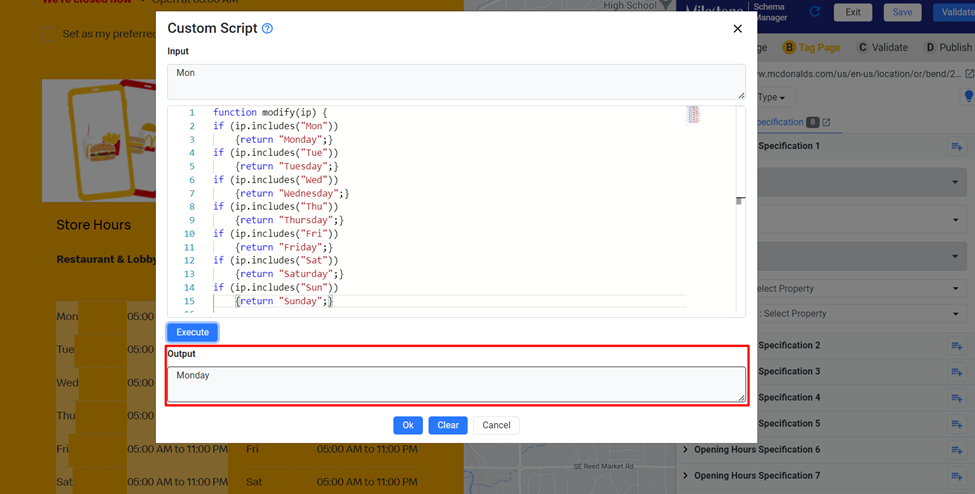Click the Restaurant & Lobby label
The height and width of the screenshot is (494, 975).
[x=106, y=259]
